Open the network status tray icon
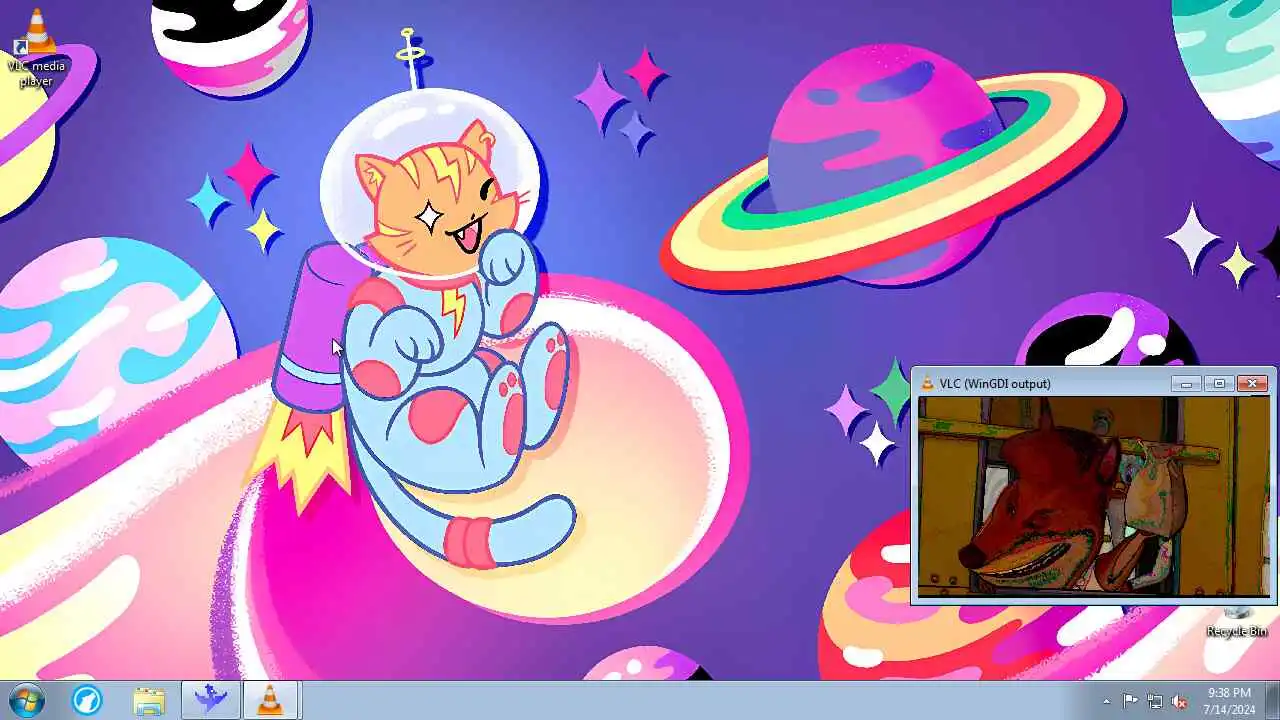Image resolution: width=1280 pixels, height=720 pixels. [1155, 701]
